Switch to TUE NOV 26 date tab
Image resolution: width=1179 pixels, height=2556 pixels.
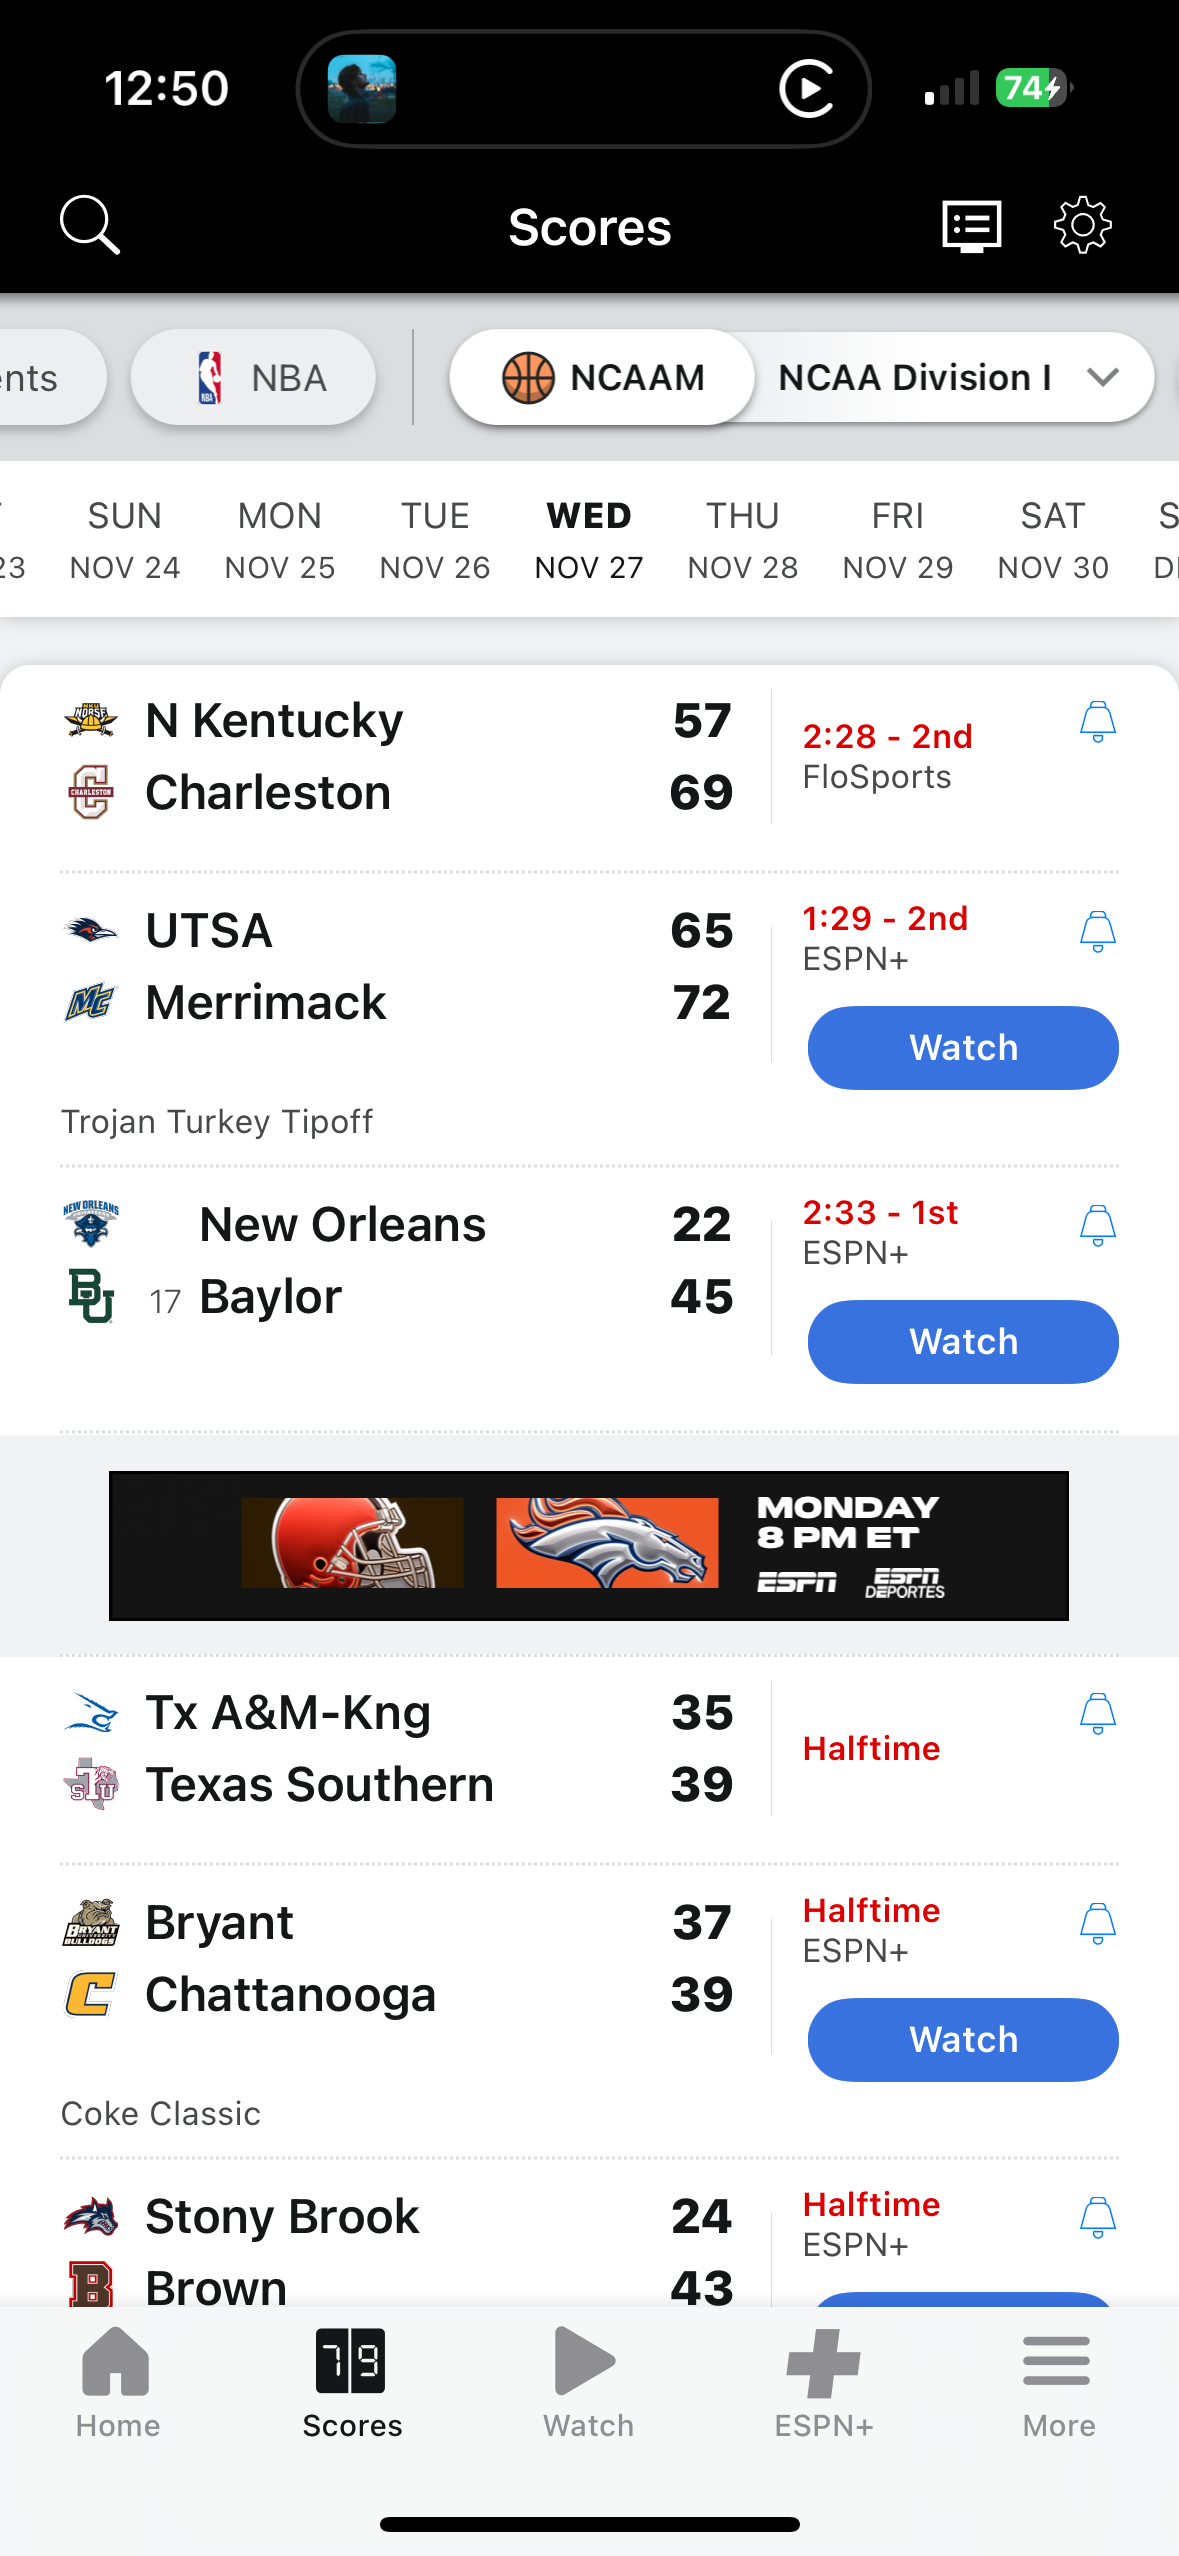point(434,540)
